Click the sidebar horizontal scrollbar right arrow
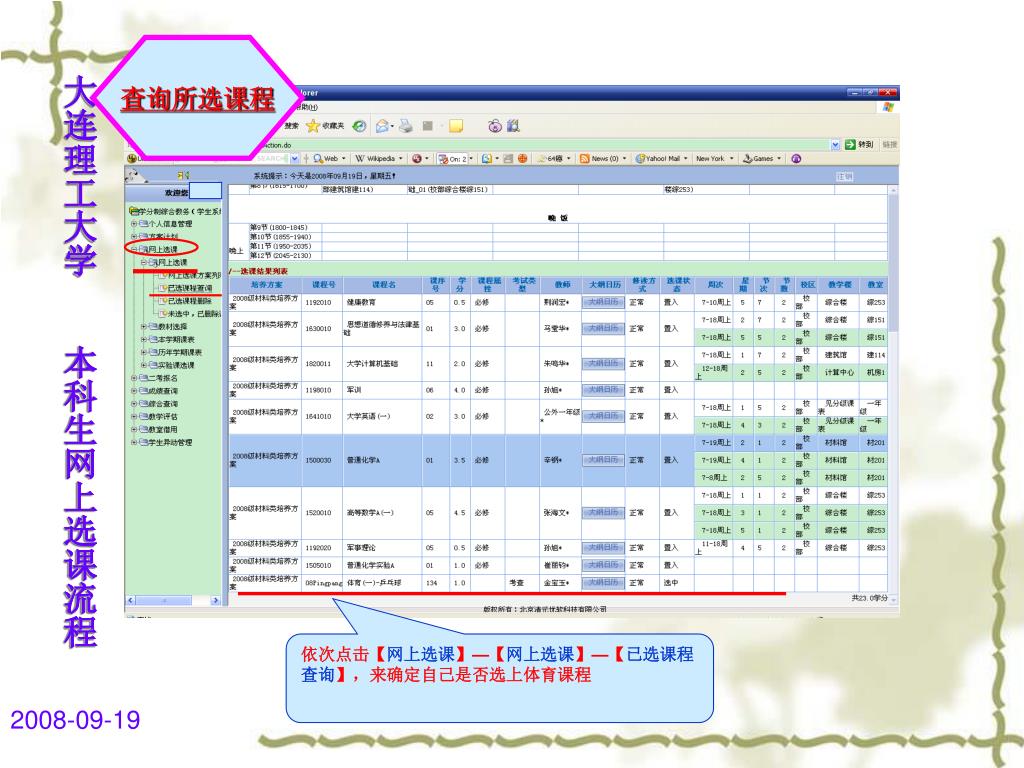 pyautogui.click(x=216, y=600)
